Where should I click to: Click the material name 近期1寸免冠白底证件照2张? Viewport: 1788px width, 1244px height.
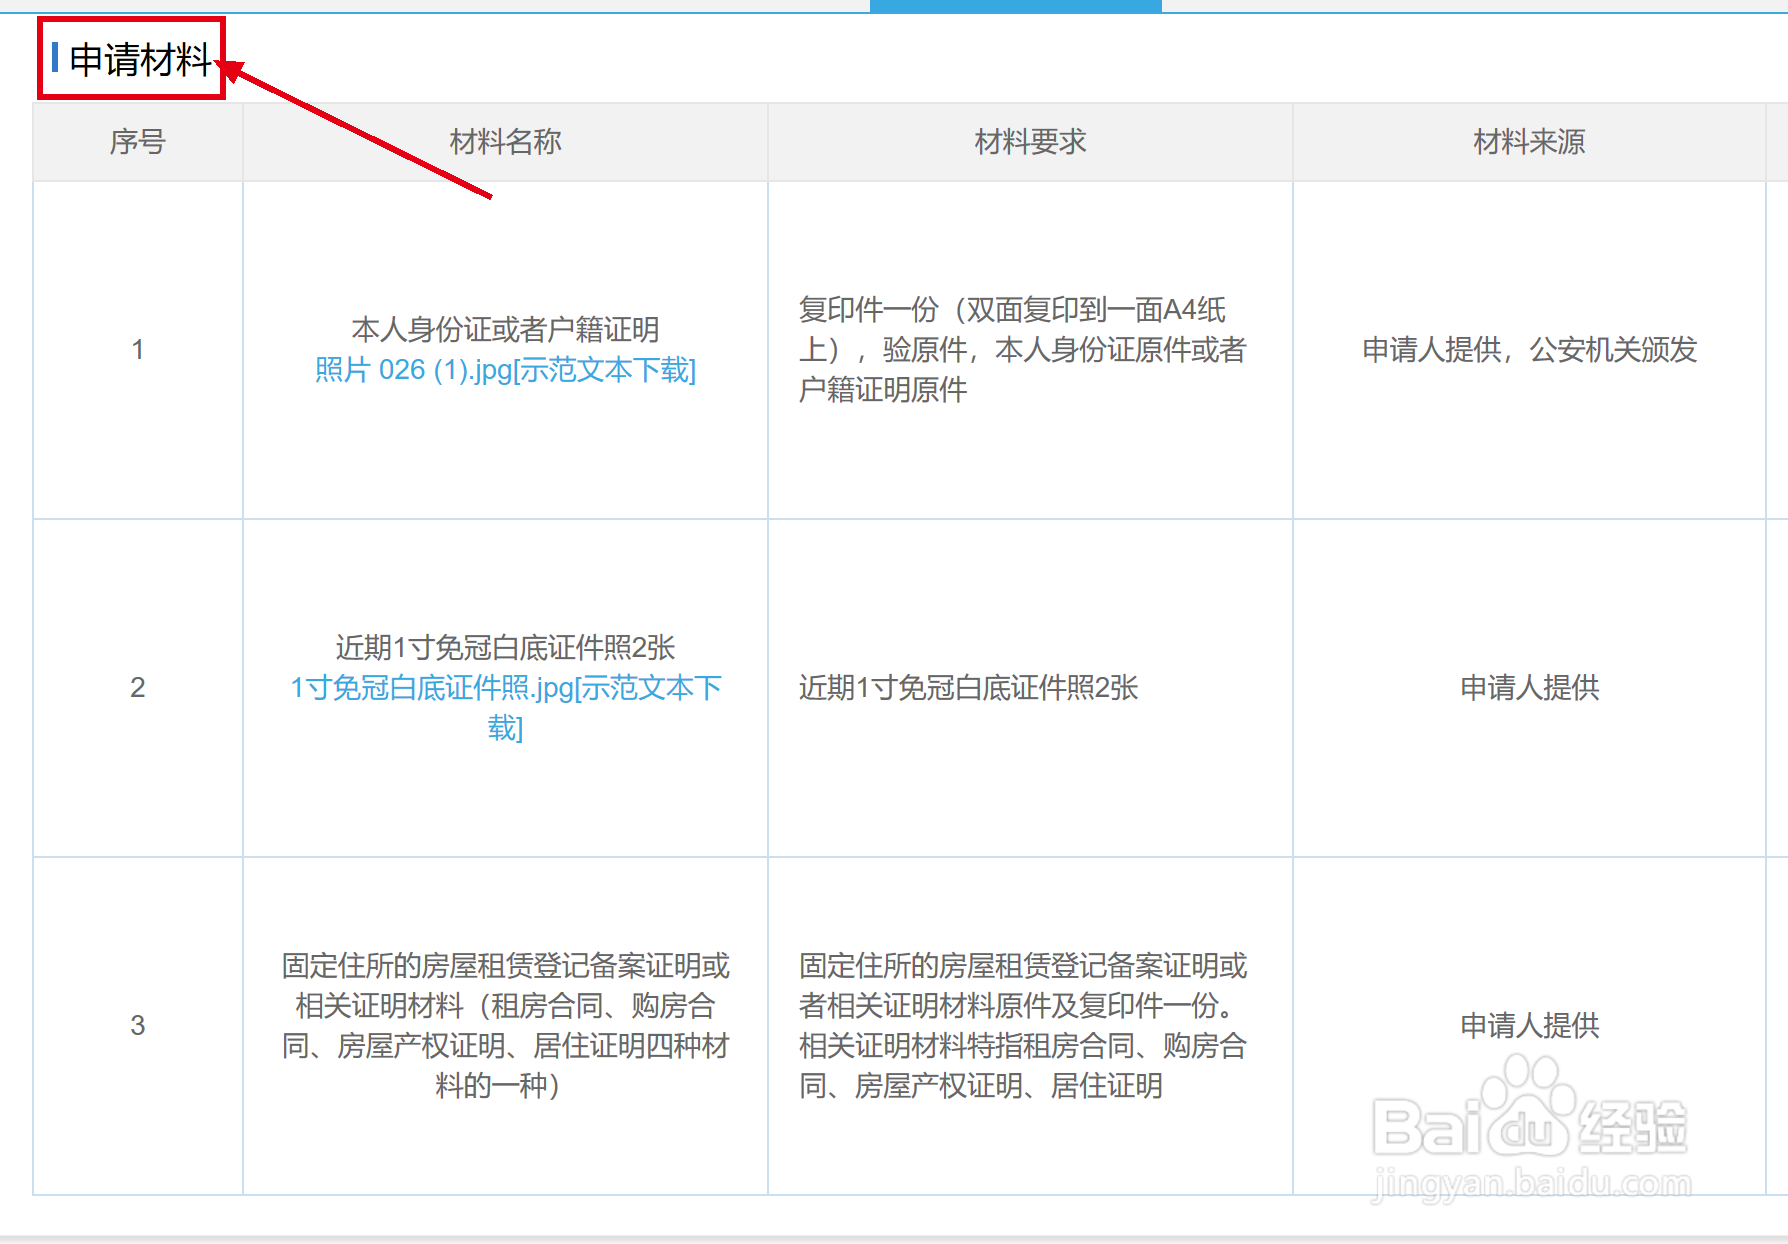pos(505,648)
